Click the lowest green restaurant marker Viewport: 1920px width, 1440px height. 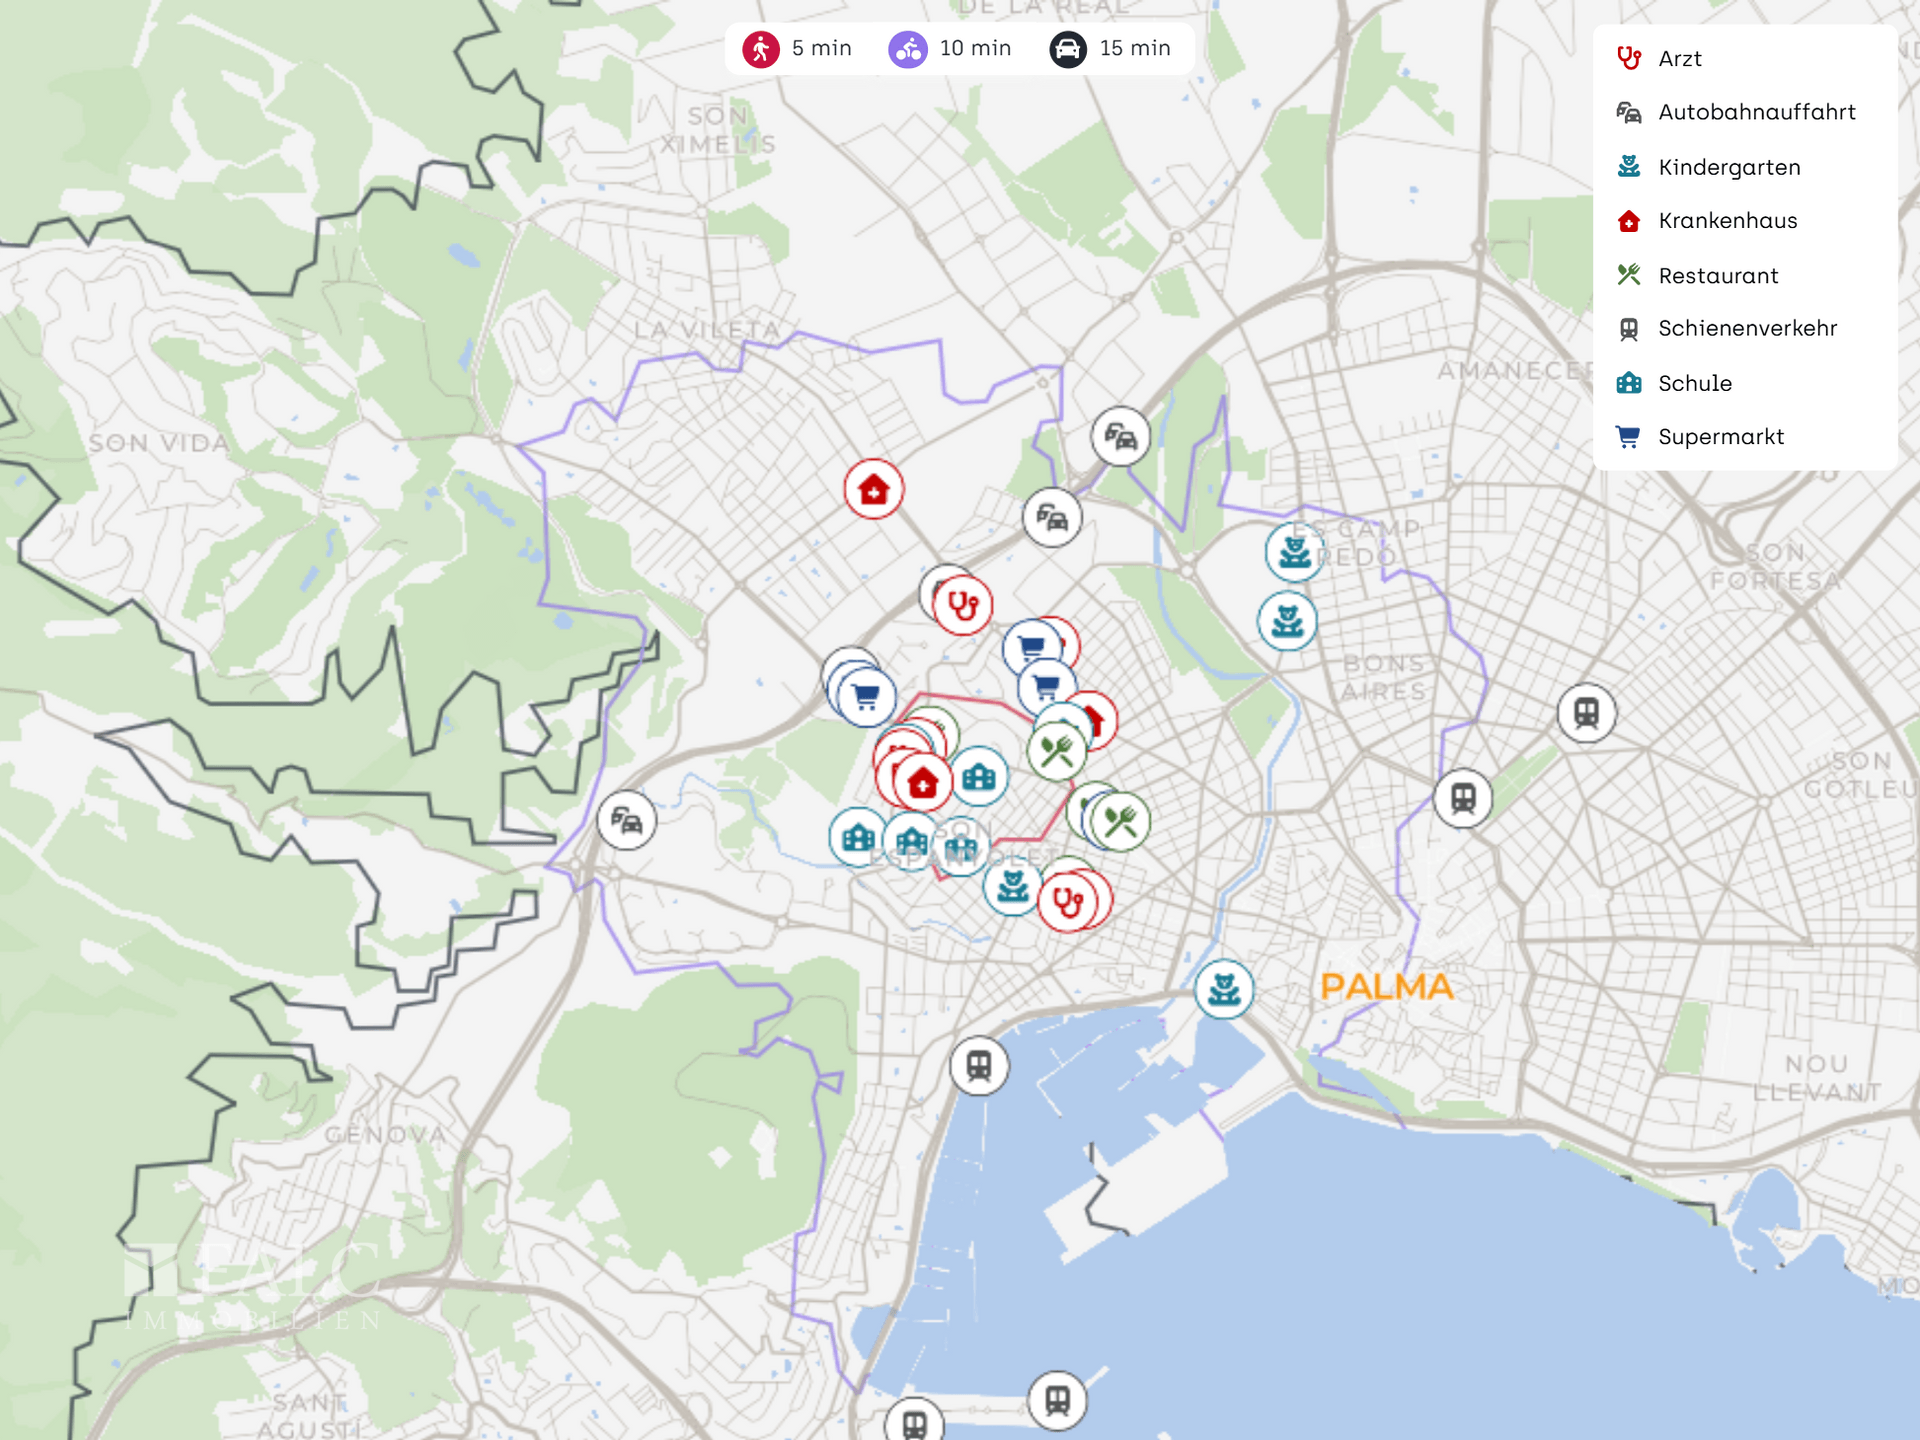click(1121, 822)
